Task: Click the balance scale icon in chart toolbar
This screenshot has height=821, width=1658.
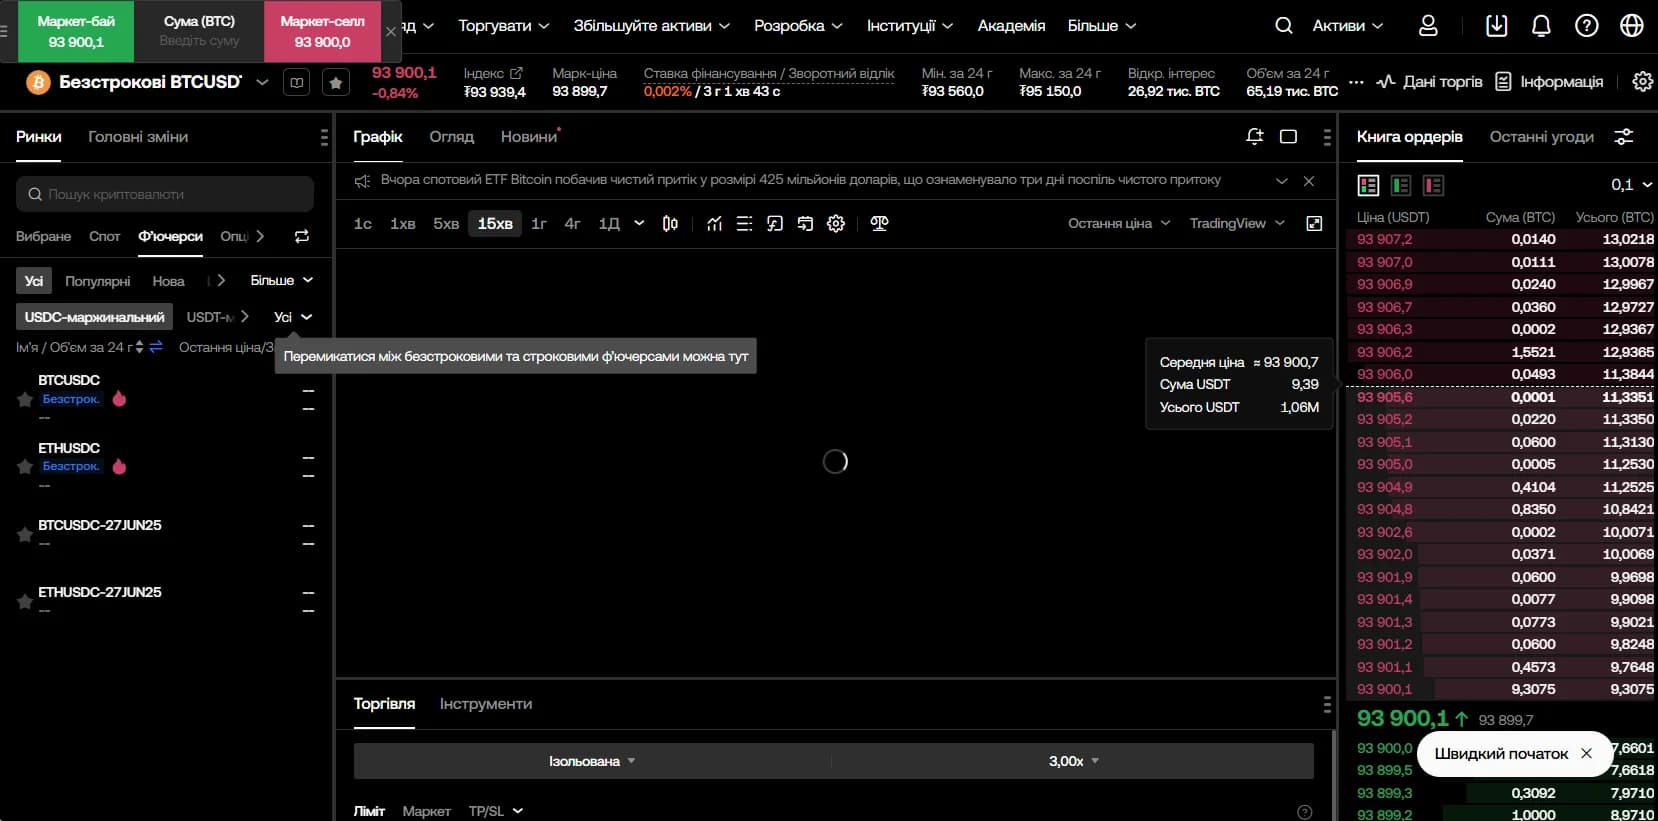Action: point(879,224)
